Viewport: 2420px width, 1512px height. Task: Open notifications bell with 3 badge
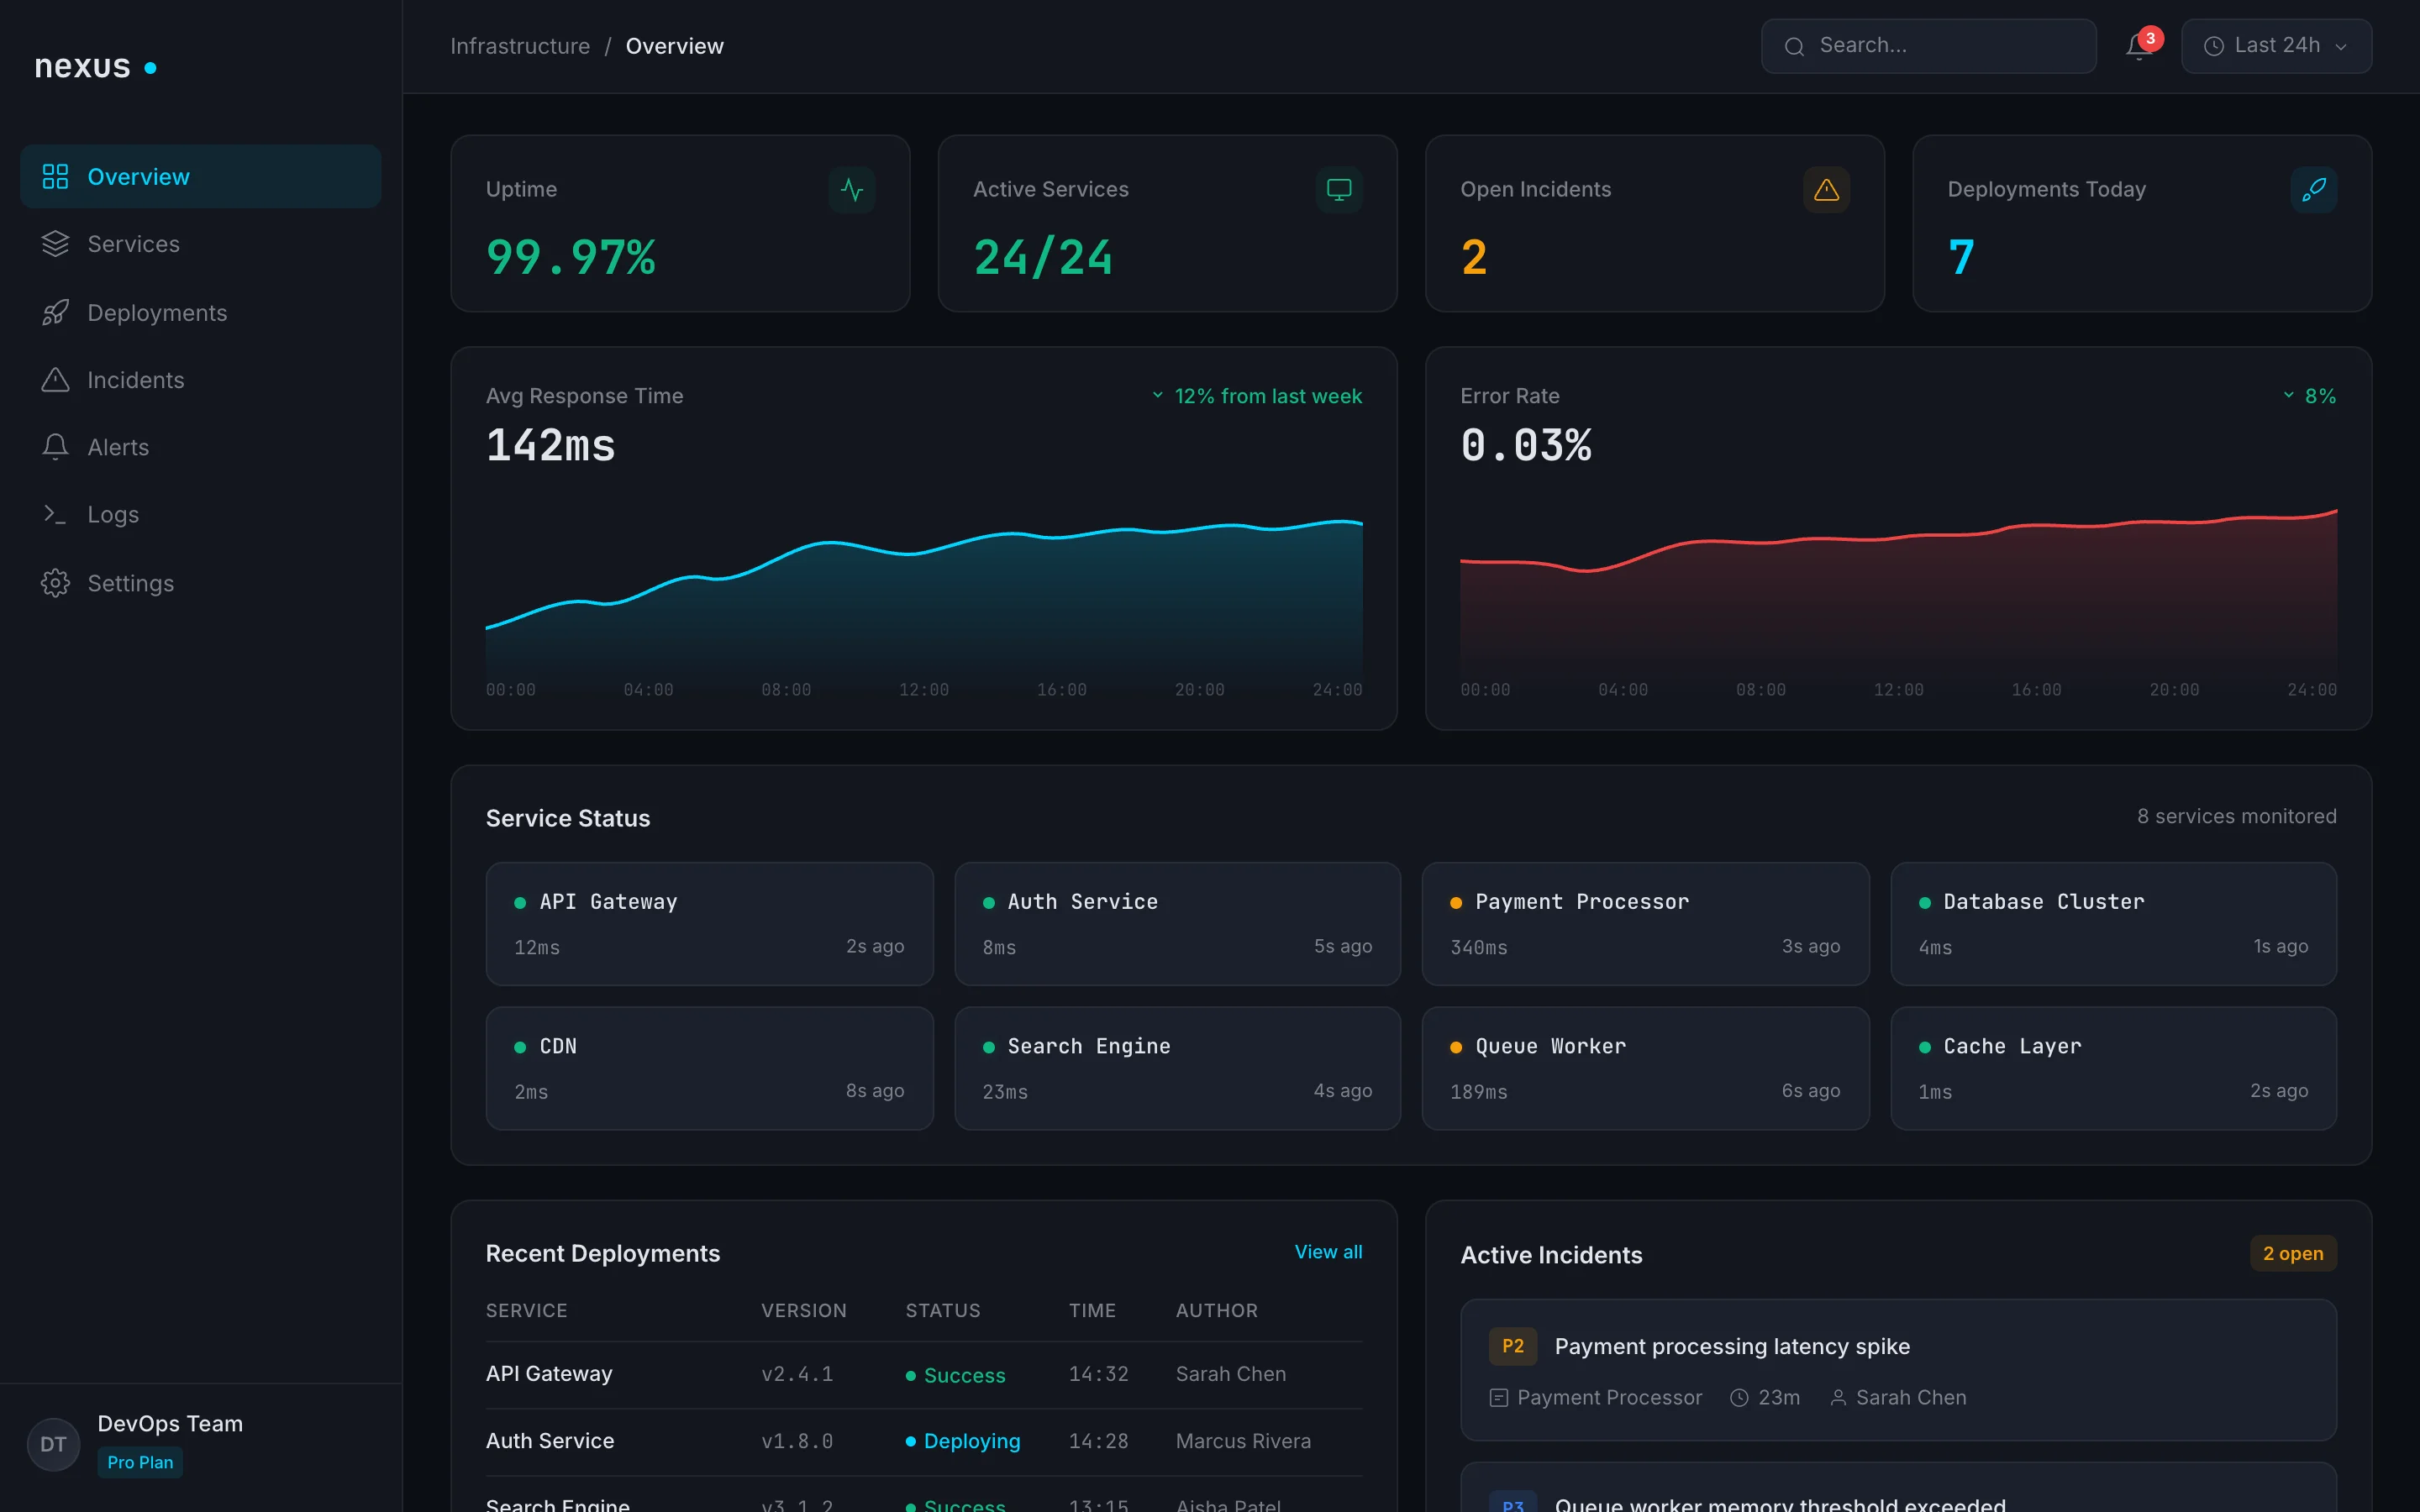click(x=2139, y=46)
